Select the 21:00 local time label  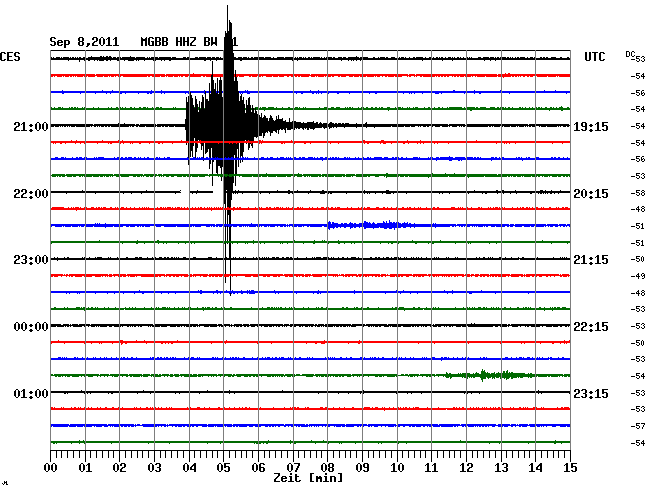point(31,126)
